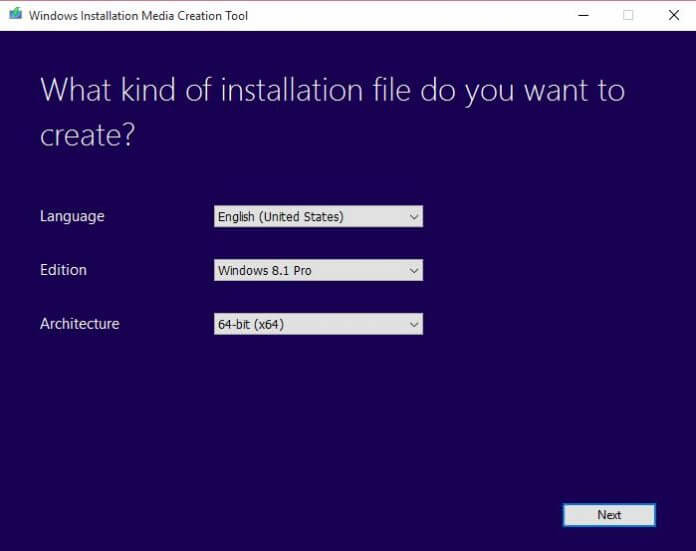Click the Media Creation Tool title bar icon
The image size is (696, 551).
coord(16,14)
